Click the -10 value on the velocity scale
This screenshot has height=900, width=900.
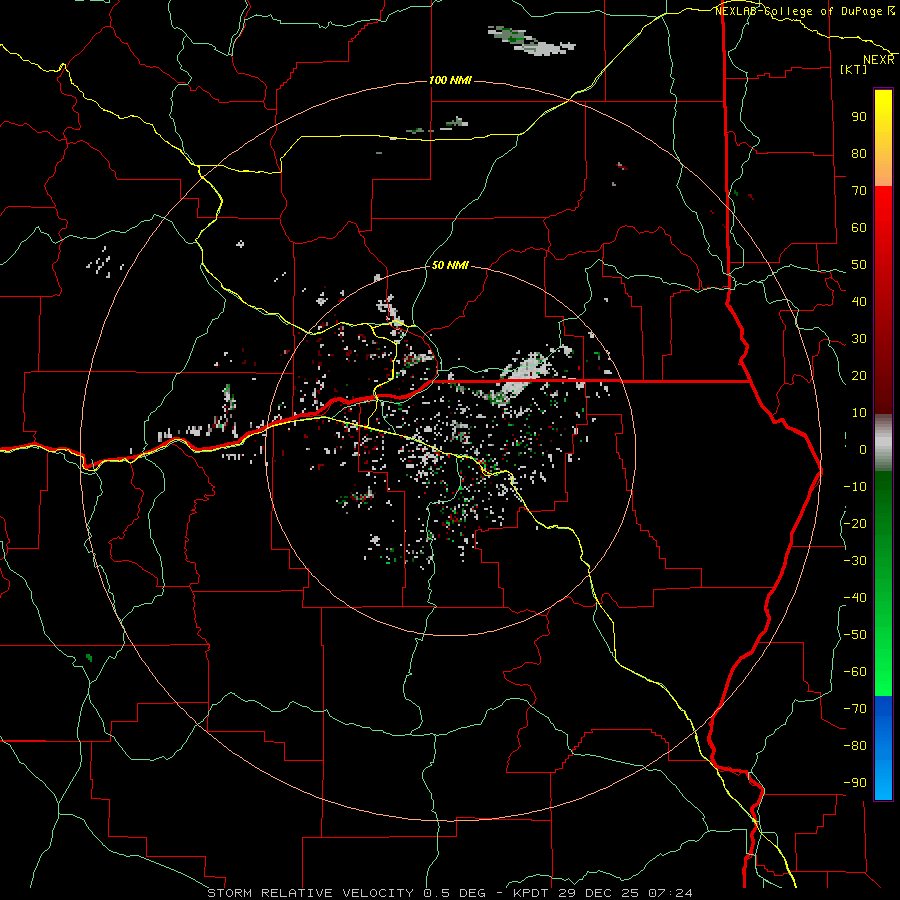pyautogui.click(x=855, y=487)
